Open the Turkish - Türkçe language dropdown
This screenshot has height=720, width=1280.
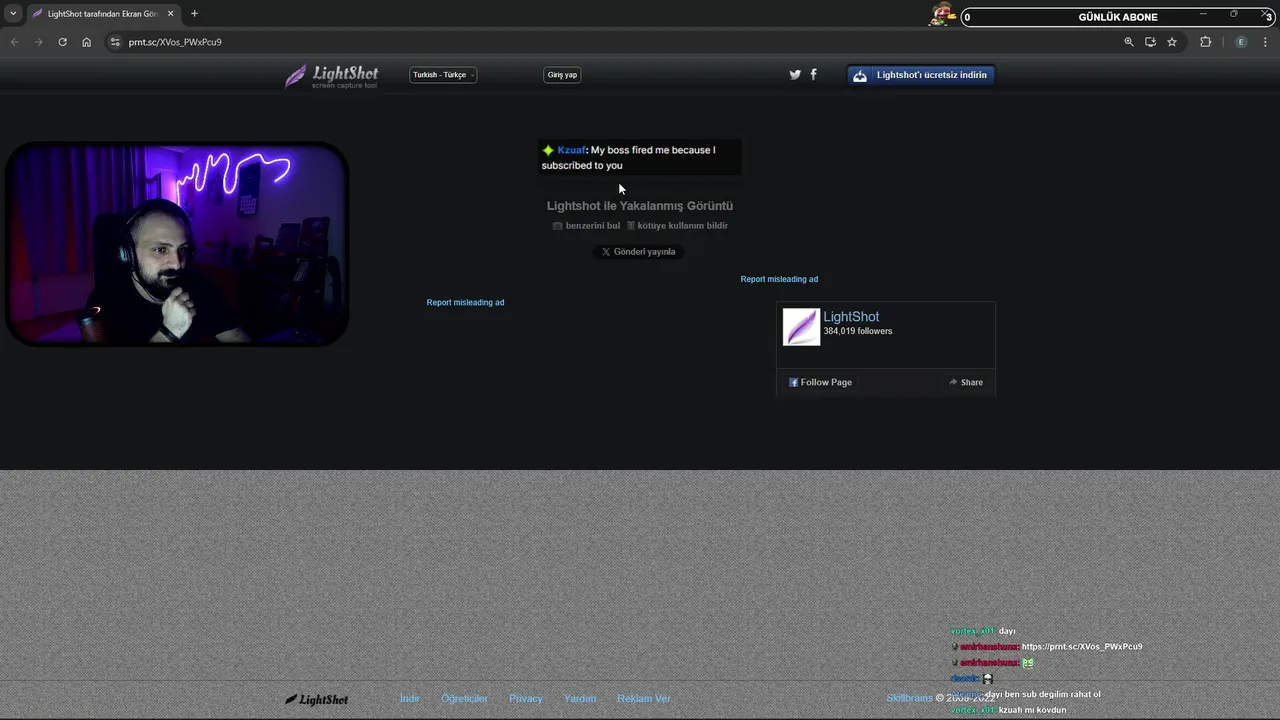pos(443,75)
